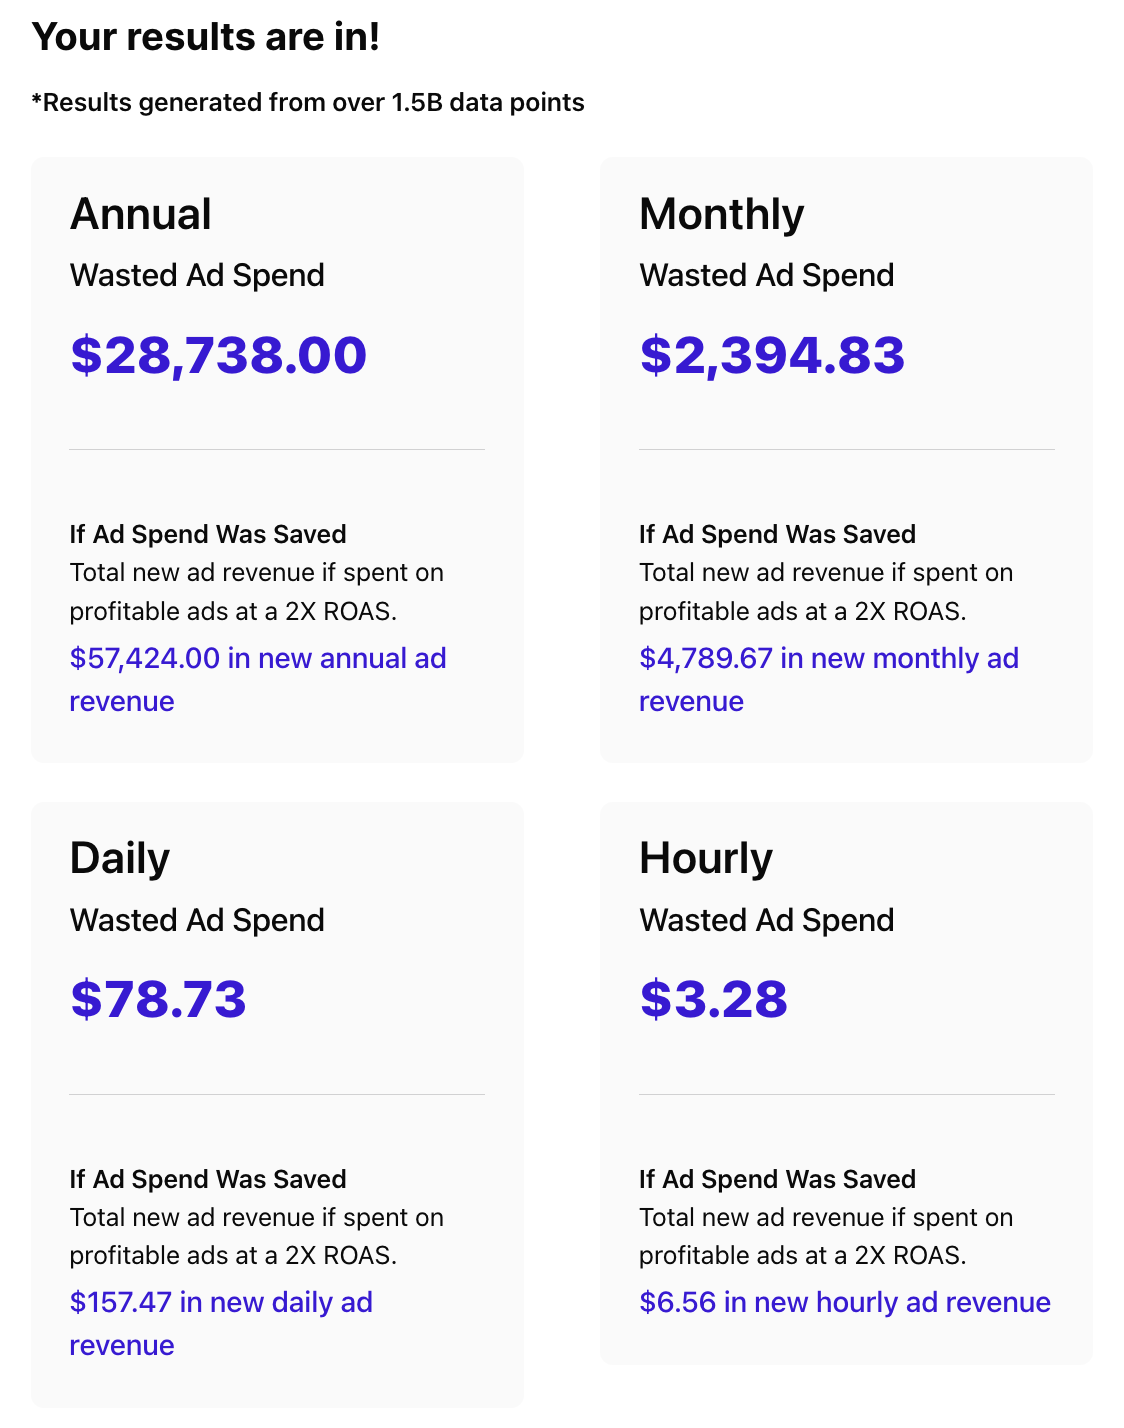This screenshot has height=1428, width=1124.
Task: Click the $28,738.00 annual wasted amount
Action: pos(219,355)
